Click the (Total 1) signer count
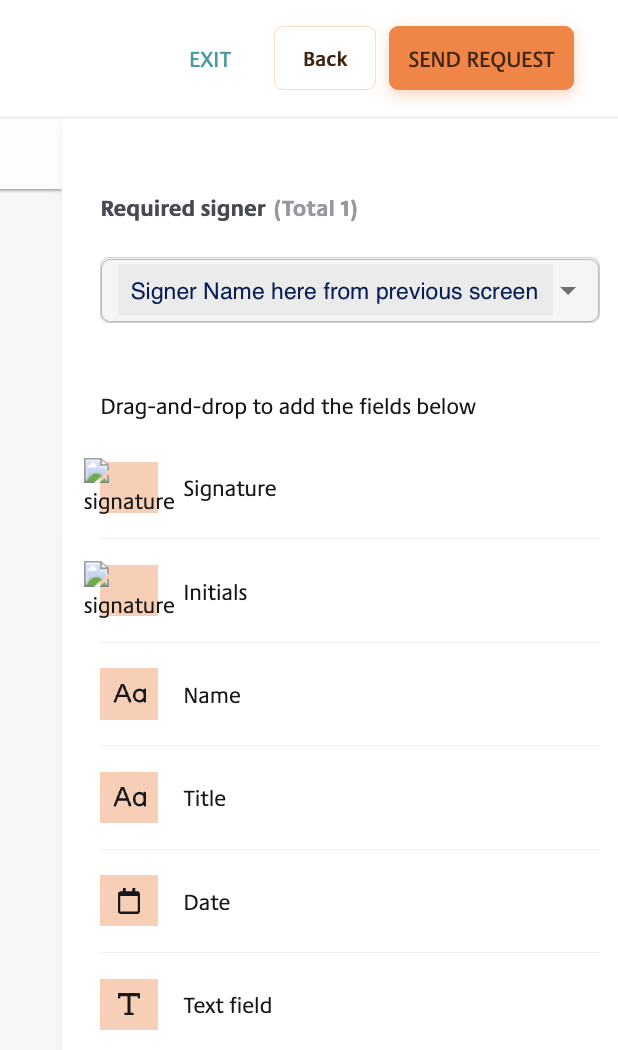Screen dimensions: 618x1050 click(315, 209)
